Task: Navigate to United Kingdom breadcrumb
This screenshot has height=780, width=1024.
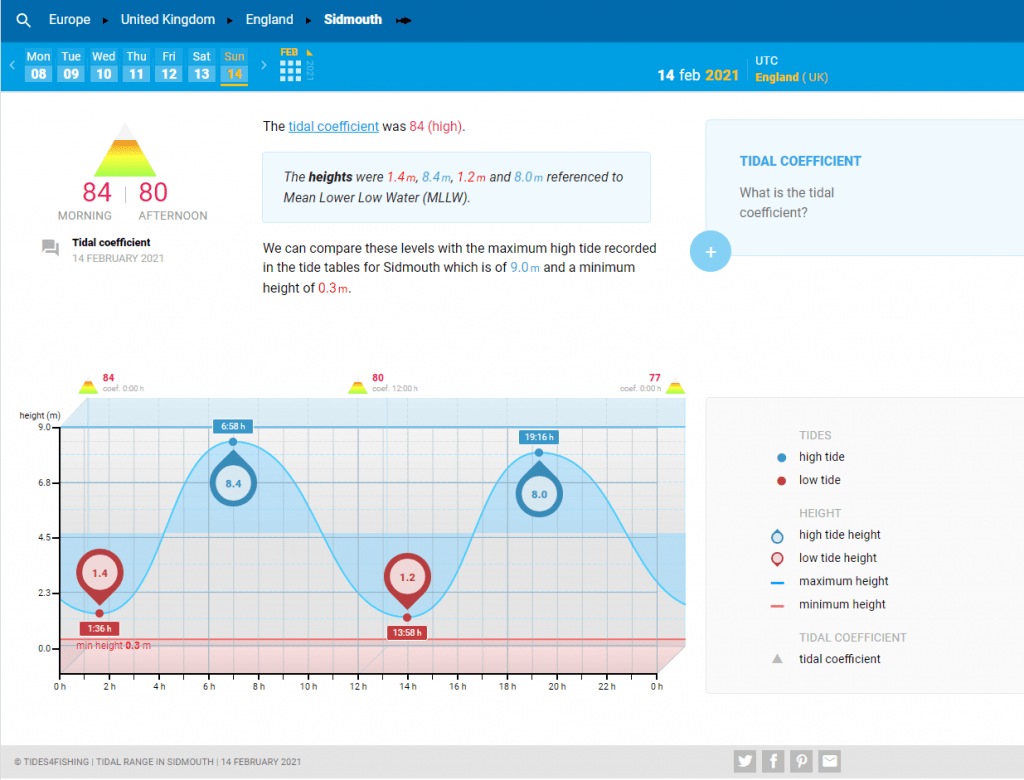Action: 167,20
